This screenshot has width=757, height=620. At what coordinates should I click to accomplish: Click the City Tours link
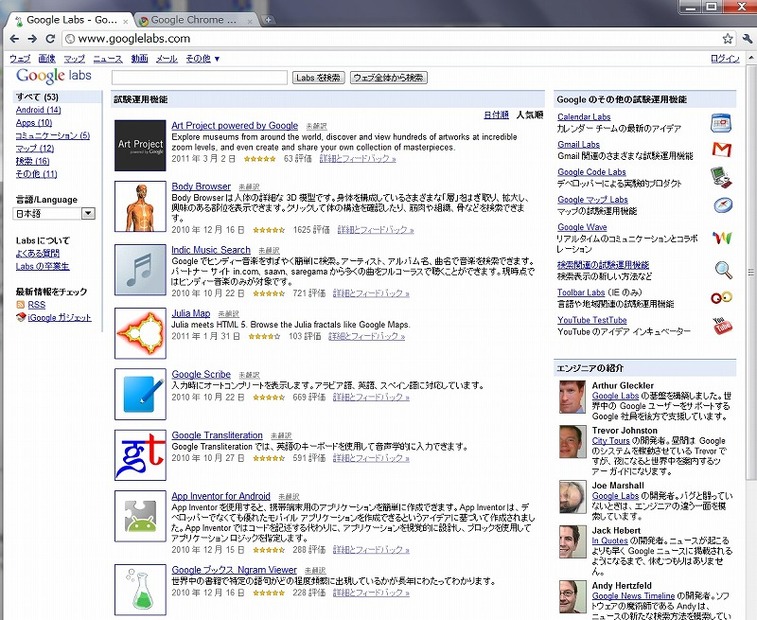coord(611,441)
